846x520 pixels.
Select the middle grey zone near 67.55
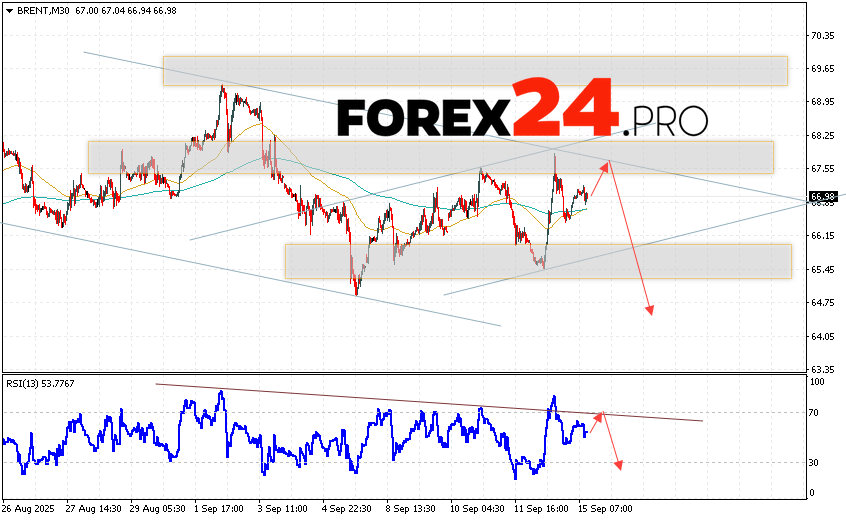[x=430, y=157]
